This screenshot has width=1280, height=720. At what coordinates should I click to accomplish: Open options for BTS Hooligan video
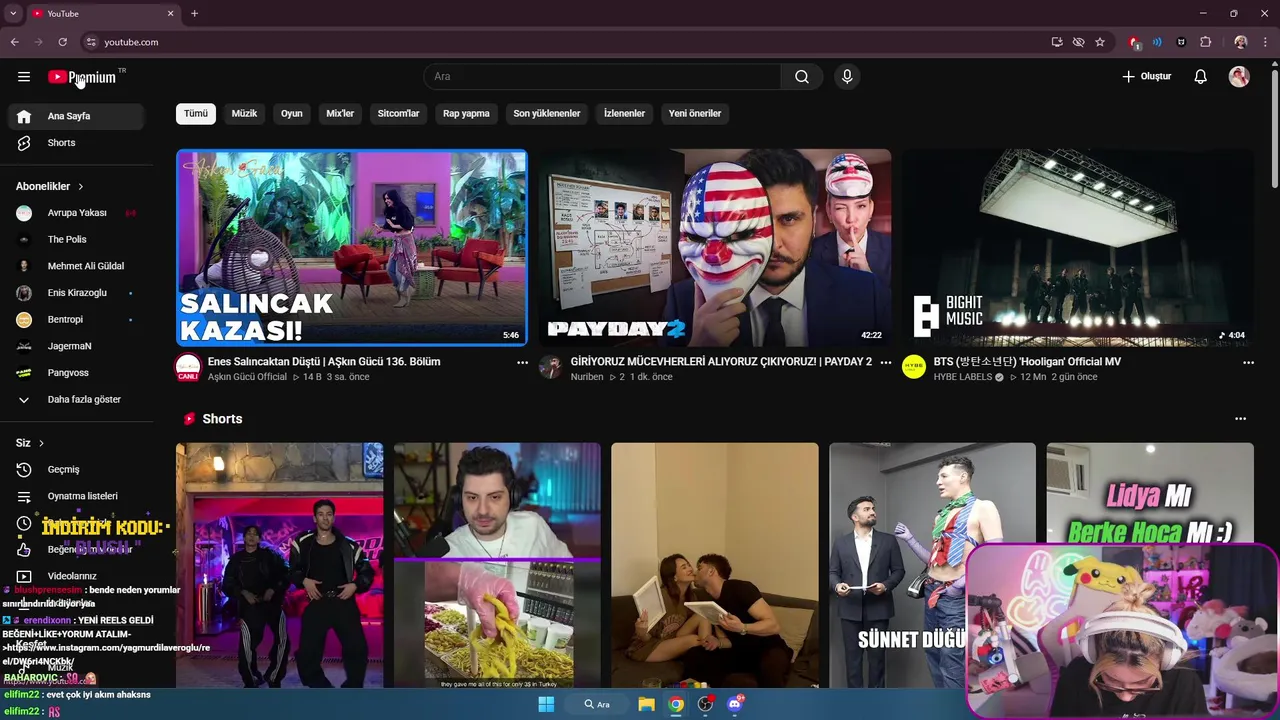tap(1248, 363)
